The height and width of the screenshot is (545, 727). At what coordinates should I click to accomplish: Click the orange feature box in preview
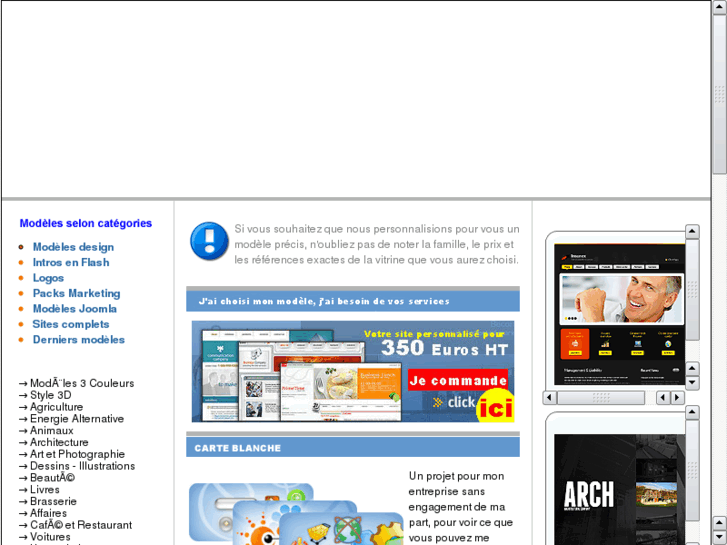[x=575, y=344]
